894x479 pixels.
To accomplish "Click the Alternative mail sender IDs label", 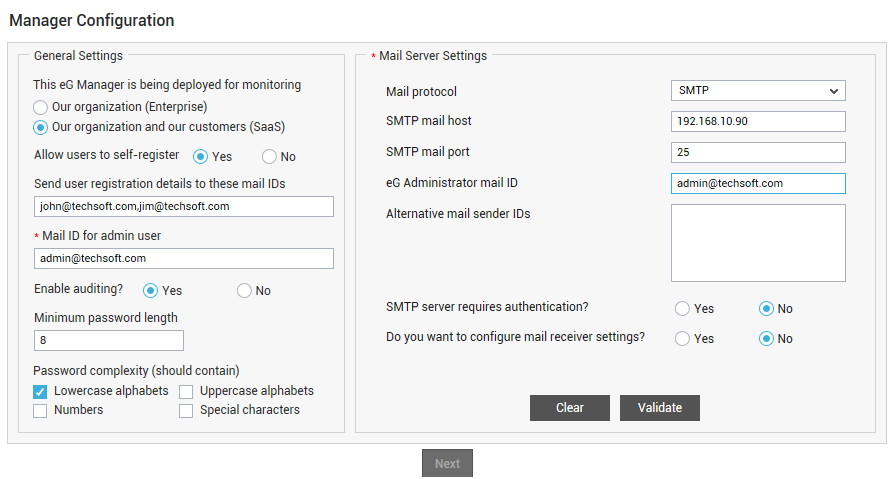I will pyautogui.click(x=458, y=214).
